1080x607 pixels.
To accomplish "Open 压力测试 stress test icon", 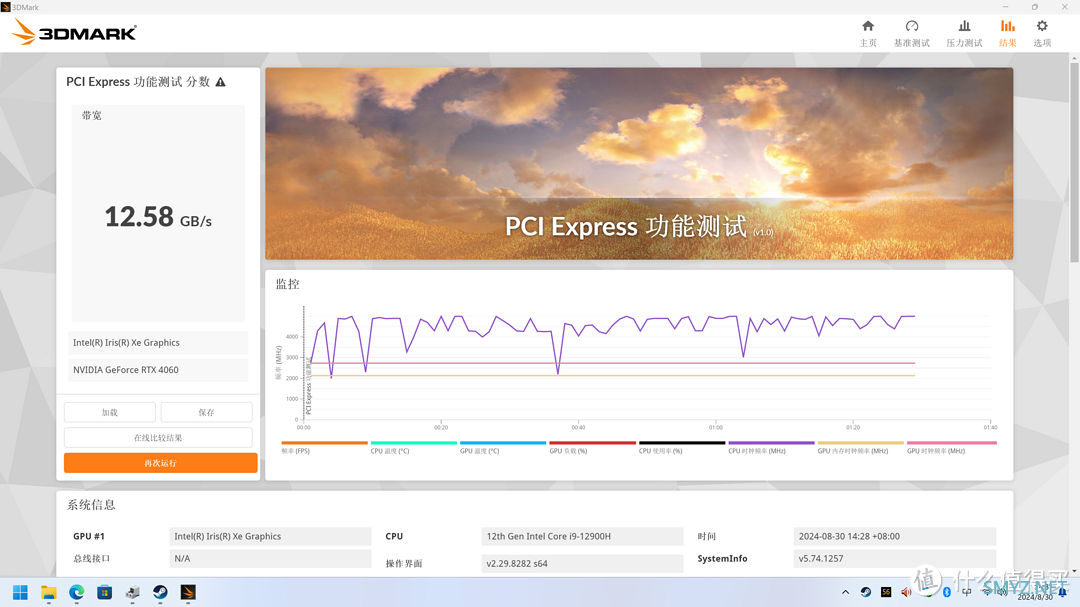I will point(964,33).
